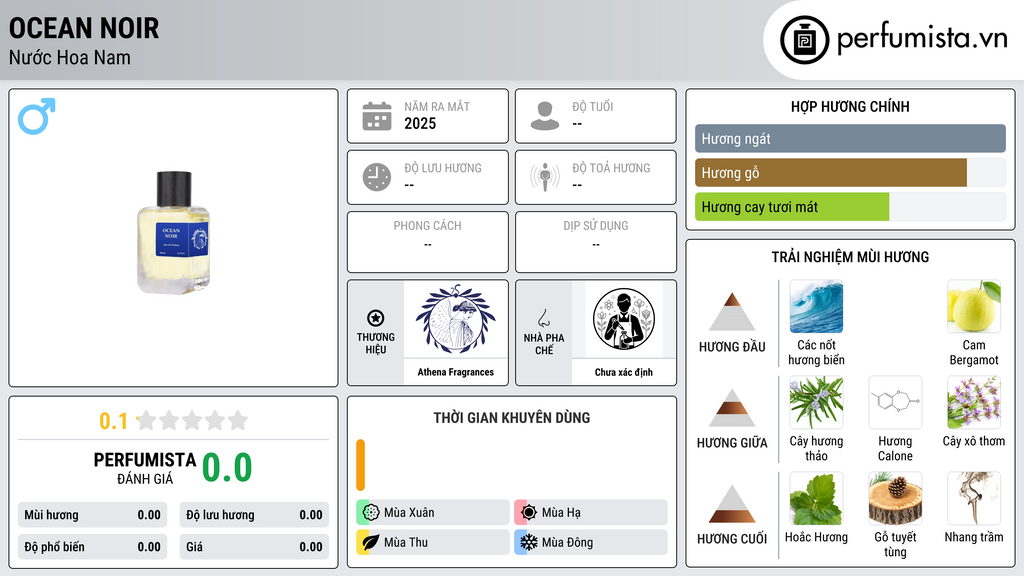This screenshot has width=1024, height=576.
Task: Click the person icon for Độ tuổi
Action: 545,116
